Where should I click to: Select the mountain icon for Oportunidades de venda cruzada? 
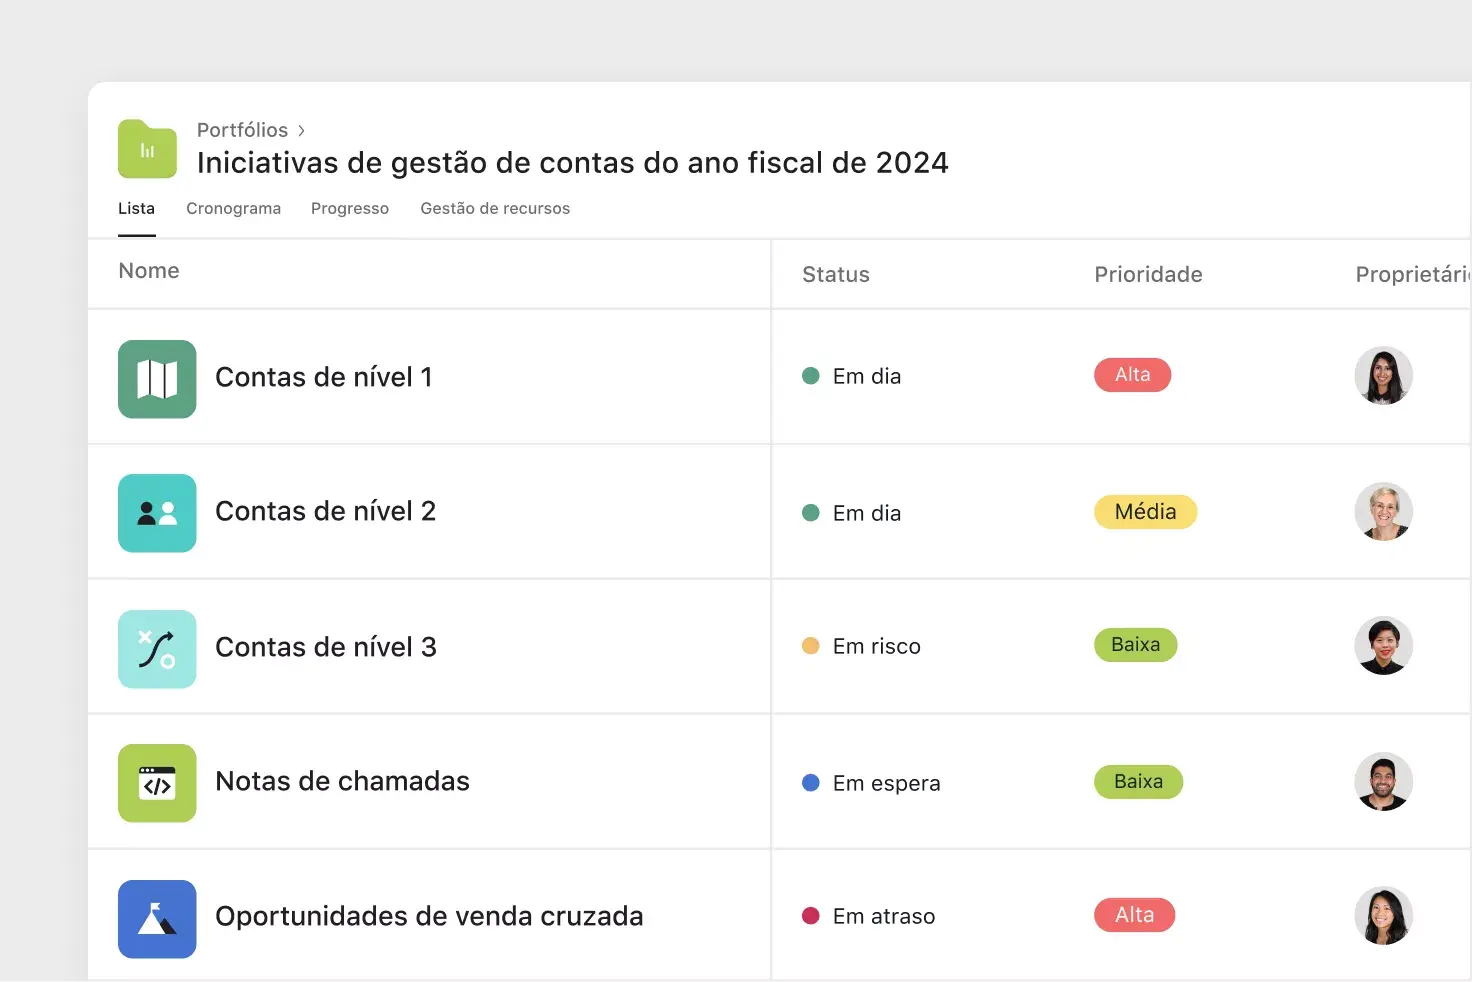(157, 918)
